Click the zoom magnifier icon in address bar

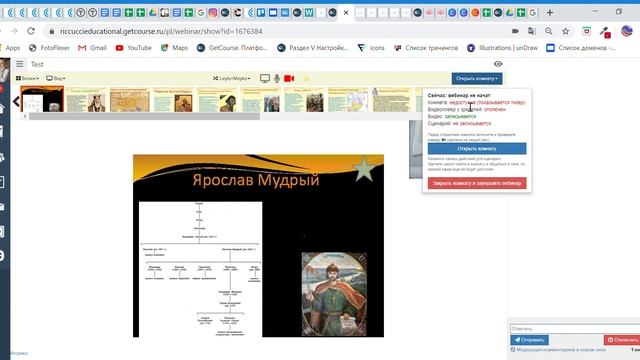(549, 31)
